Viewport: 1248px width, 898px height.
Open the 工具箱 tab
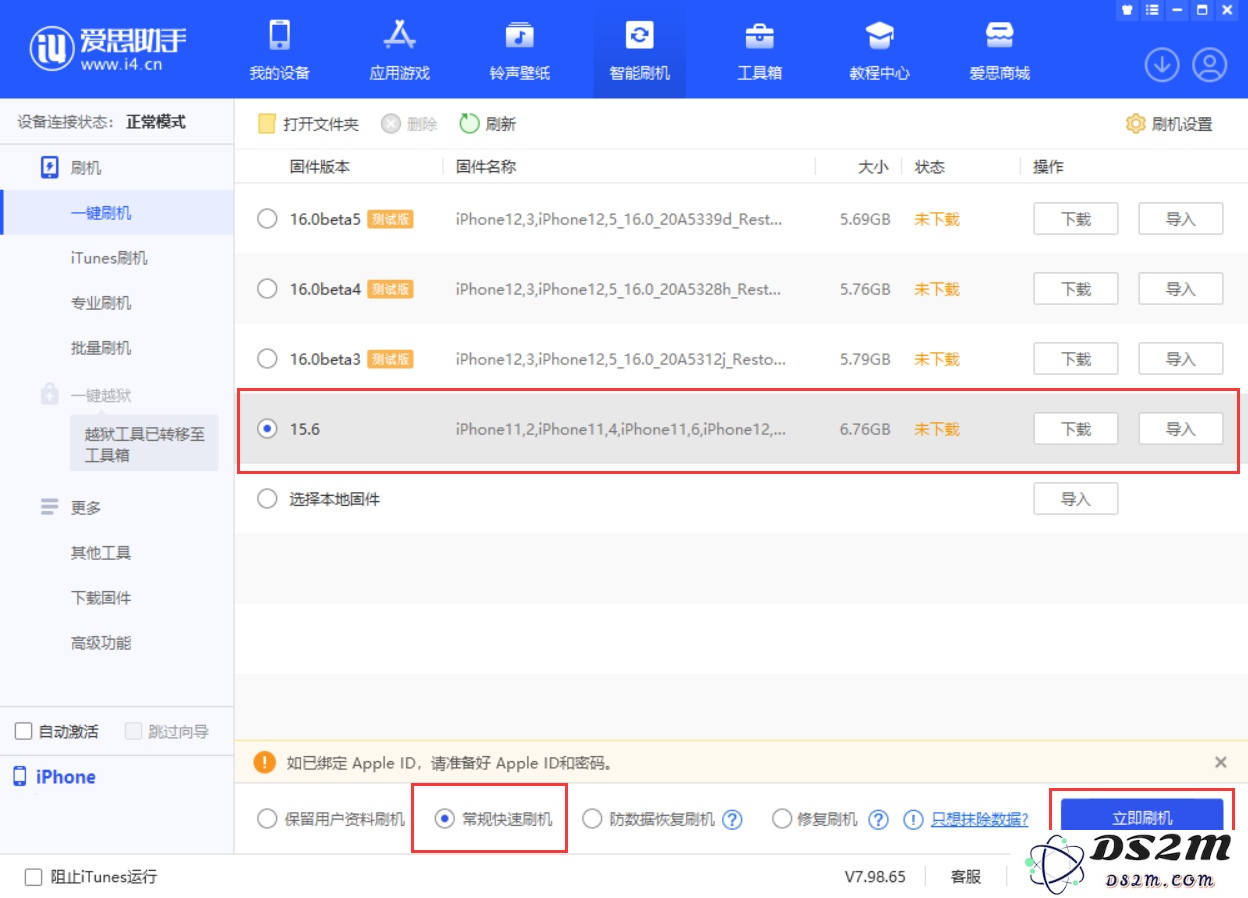coord(760,50)
